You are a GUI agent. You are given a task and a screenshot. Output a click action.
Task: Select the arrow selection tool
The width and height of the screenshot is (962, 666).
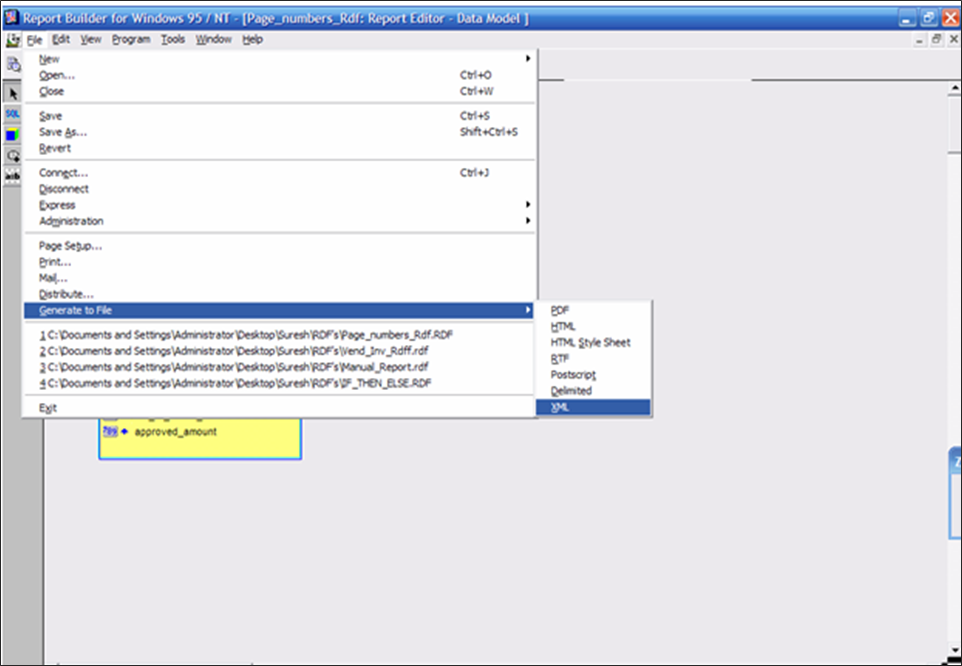[14, 92]
